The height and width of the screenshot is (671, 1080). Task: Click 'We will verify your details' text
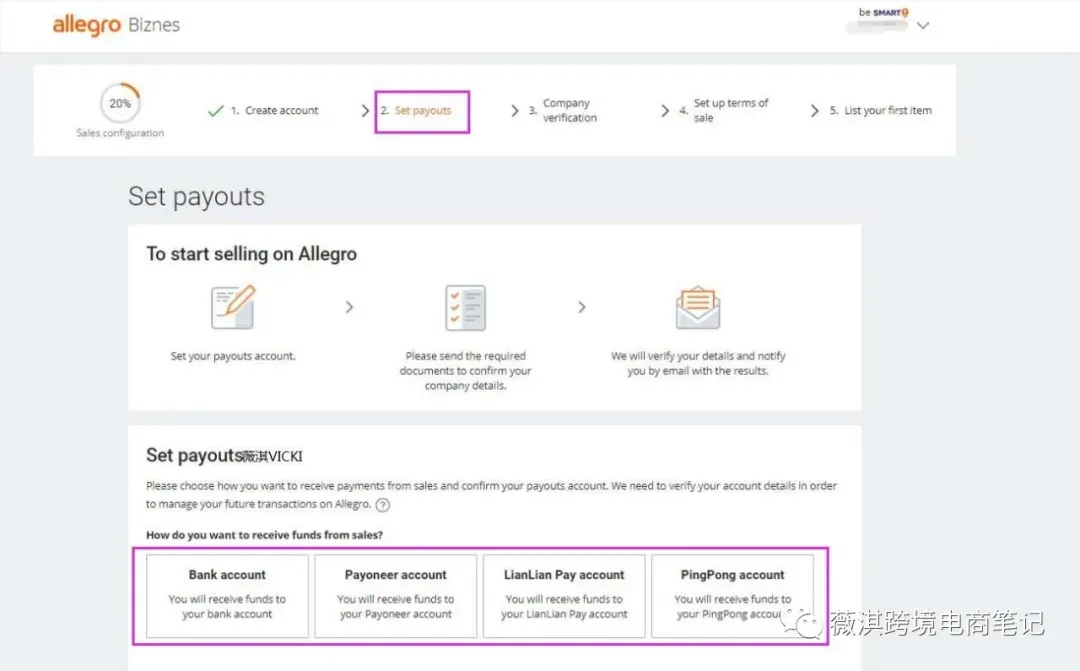pyautogui.click(x=698, y=364)
